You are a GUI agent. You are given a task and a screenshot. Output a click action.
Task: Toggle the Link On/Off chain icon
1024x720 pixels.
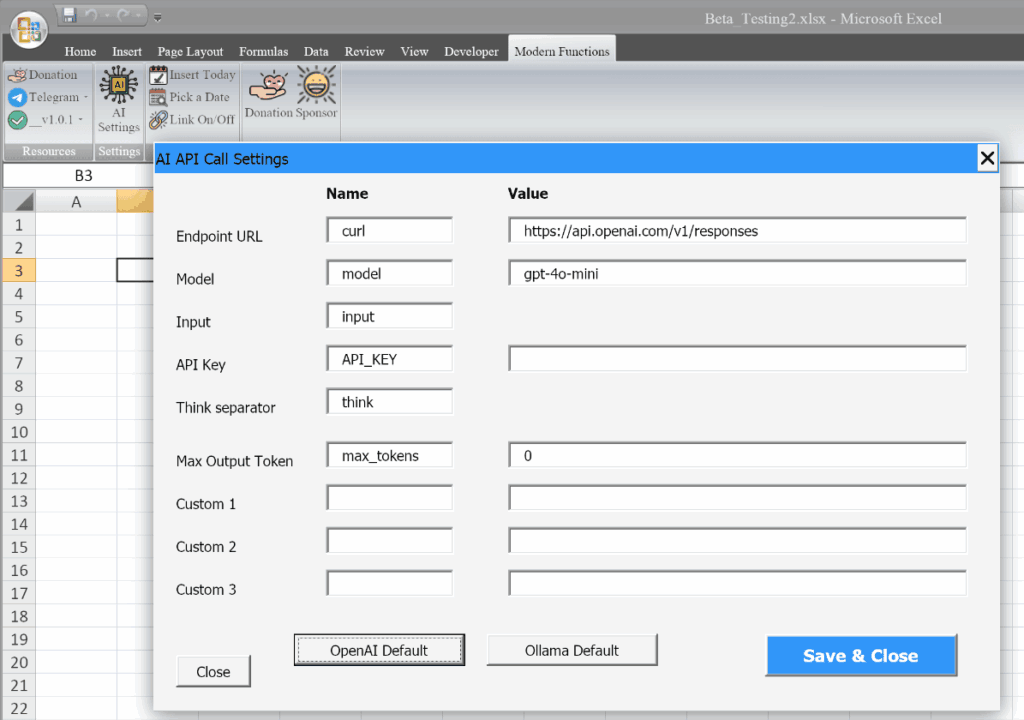click(158, 120)
